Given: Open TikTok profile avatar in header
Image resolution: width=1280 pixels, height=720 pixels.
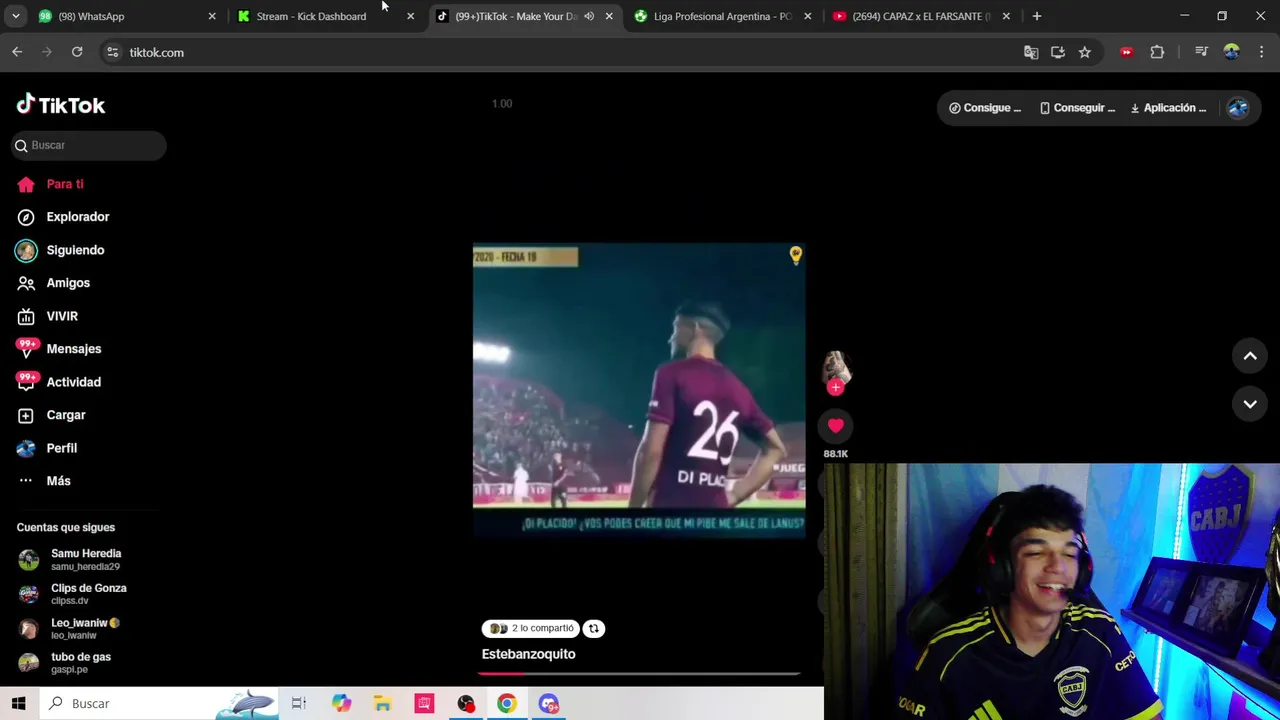Looking at the screenshot, I should (x=1238, y=108).
